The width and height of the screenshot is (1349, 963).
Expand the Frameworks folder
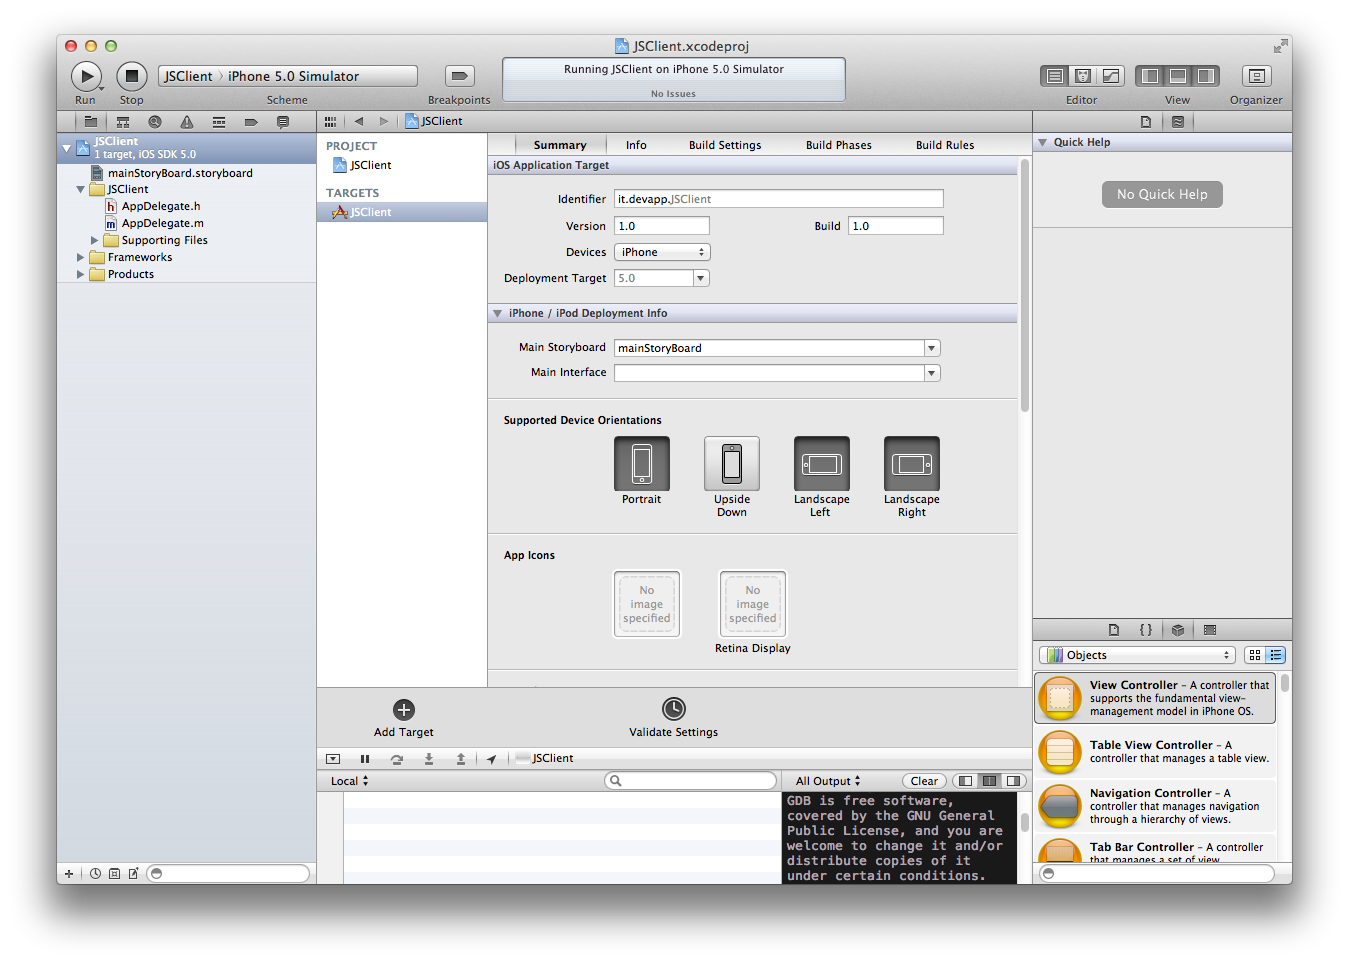(81, 257)
